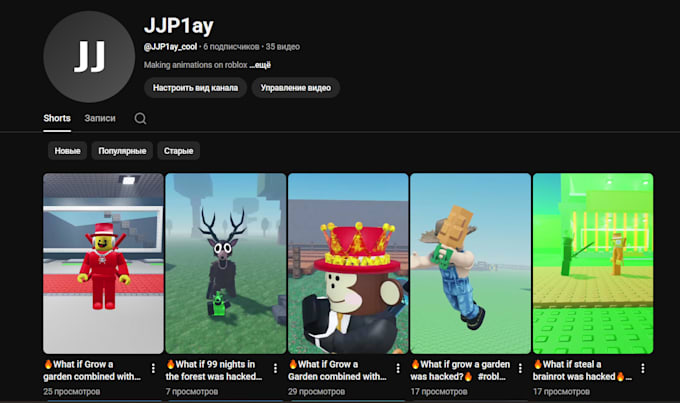Click '25 просмотров' view count text

[x=72, y=392]
